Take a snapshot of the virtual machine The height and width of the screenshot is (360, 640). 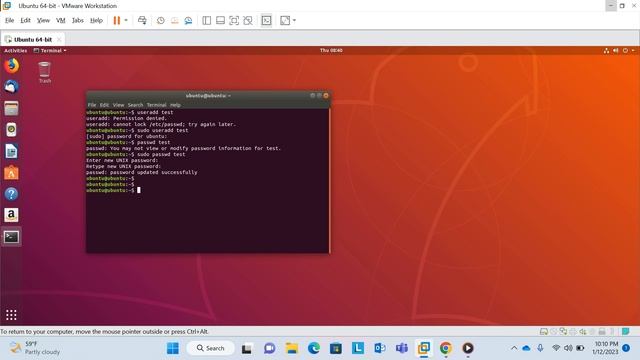[160, 20]
